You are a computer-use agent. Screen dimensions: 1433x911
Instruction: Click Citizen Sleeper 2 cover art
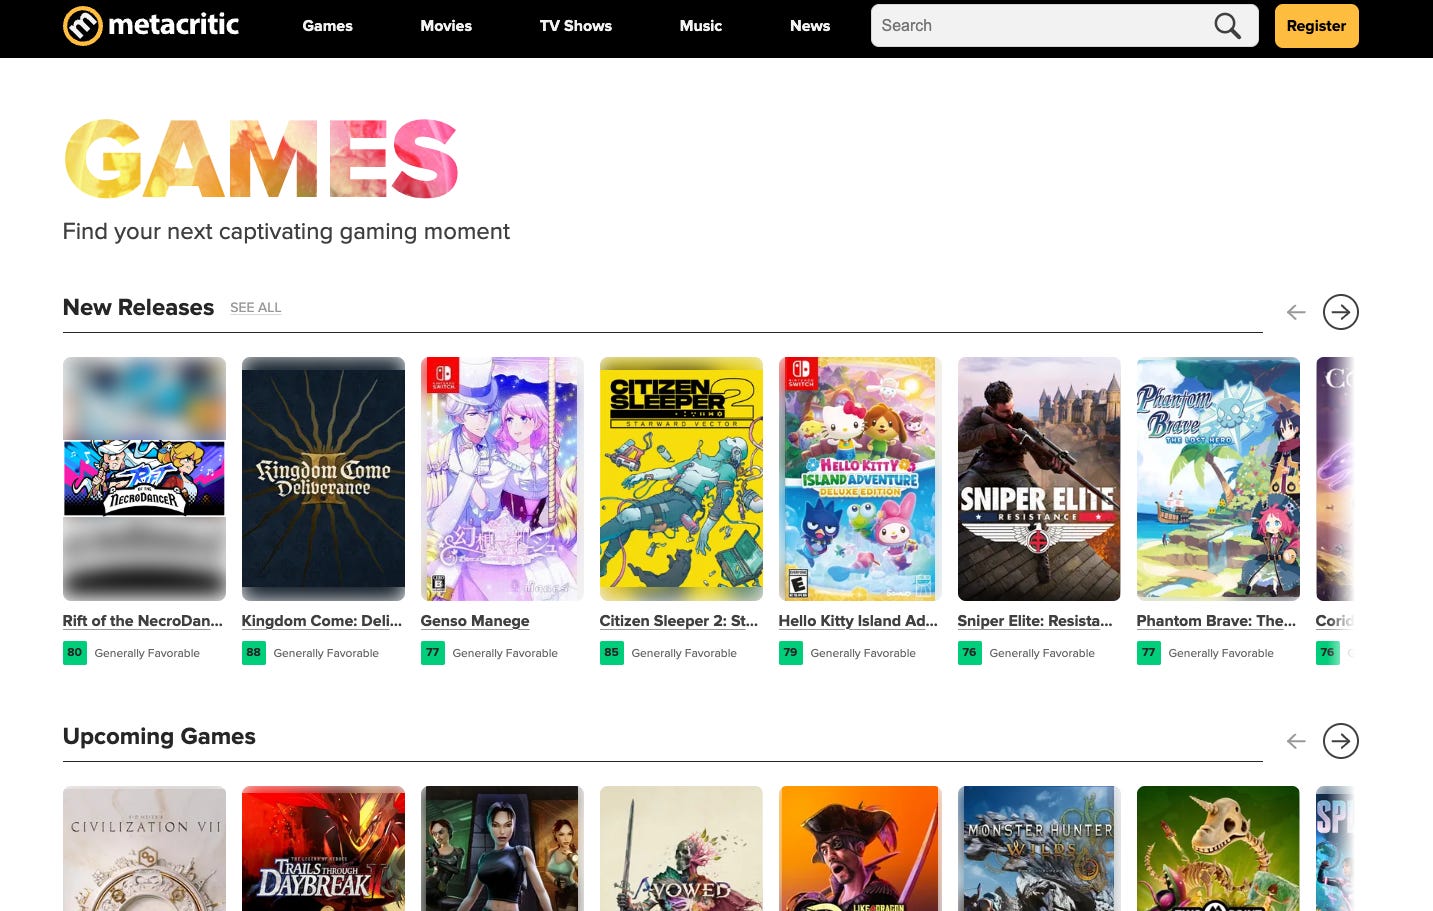(x=681, y=479)
